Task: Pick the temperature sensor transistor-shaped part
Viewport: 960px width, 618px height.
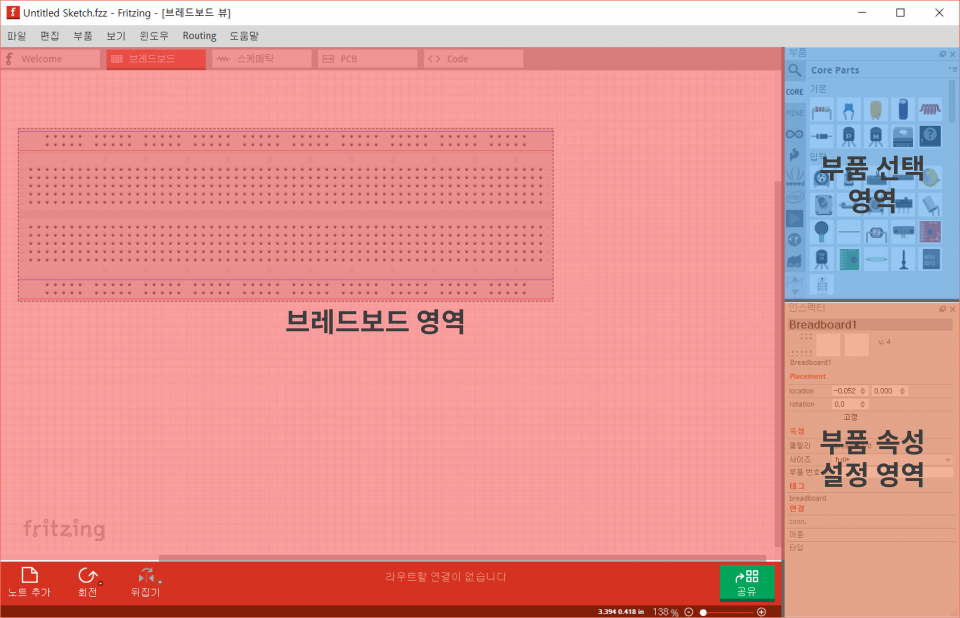Action: (x=822, y=259)
